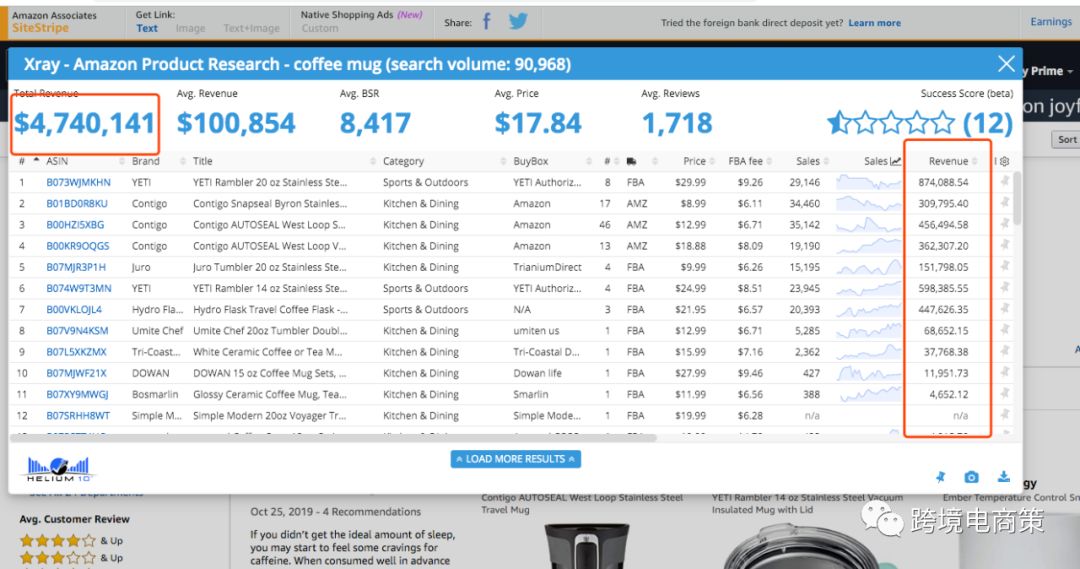Image resolution: width=1080 pixels, height=569 pixels.
Task: Open Earnings in SiteStripe bar
Action: (1051, 21)
